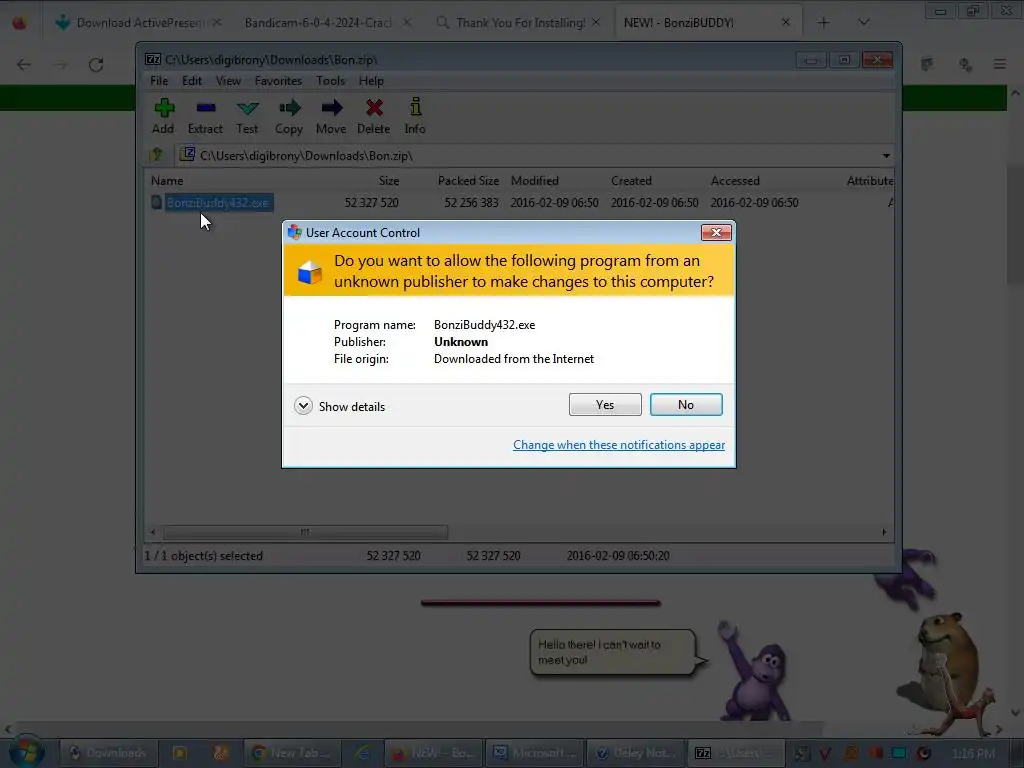1024x768 pixels.
Task: Sort by the Accessed column header
Action: (x=735, y=181)
